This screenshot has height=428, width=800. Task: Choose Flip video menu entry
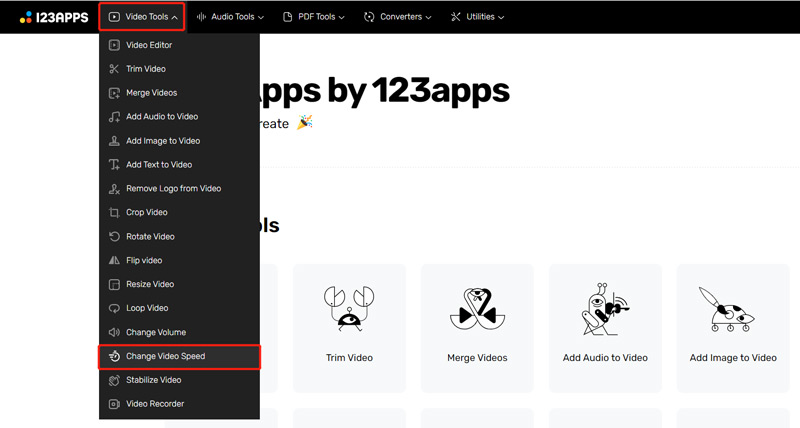click(179, 260)
